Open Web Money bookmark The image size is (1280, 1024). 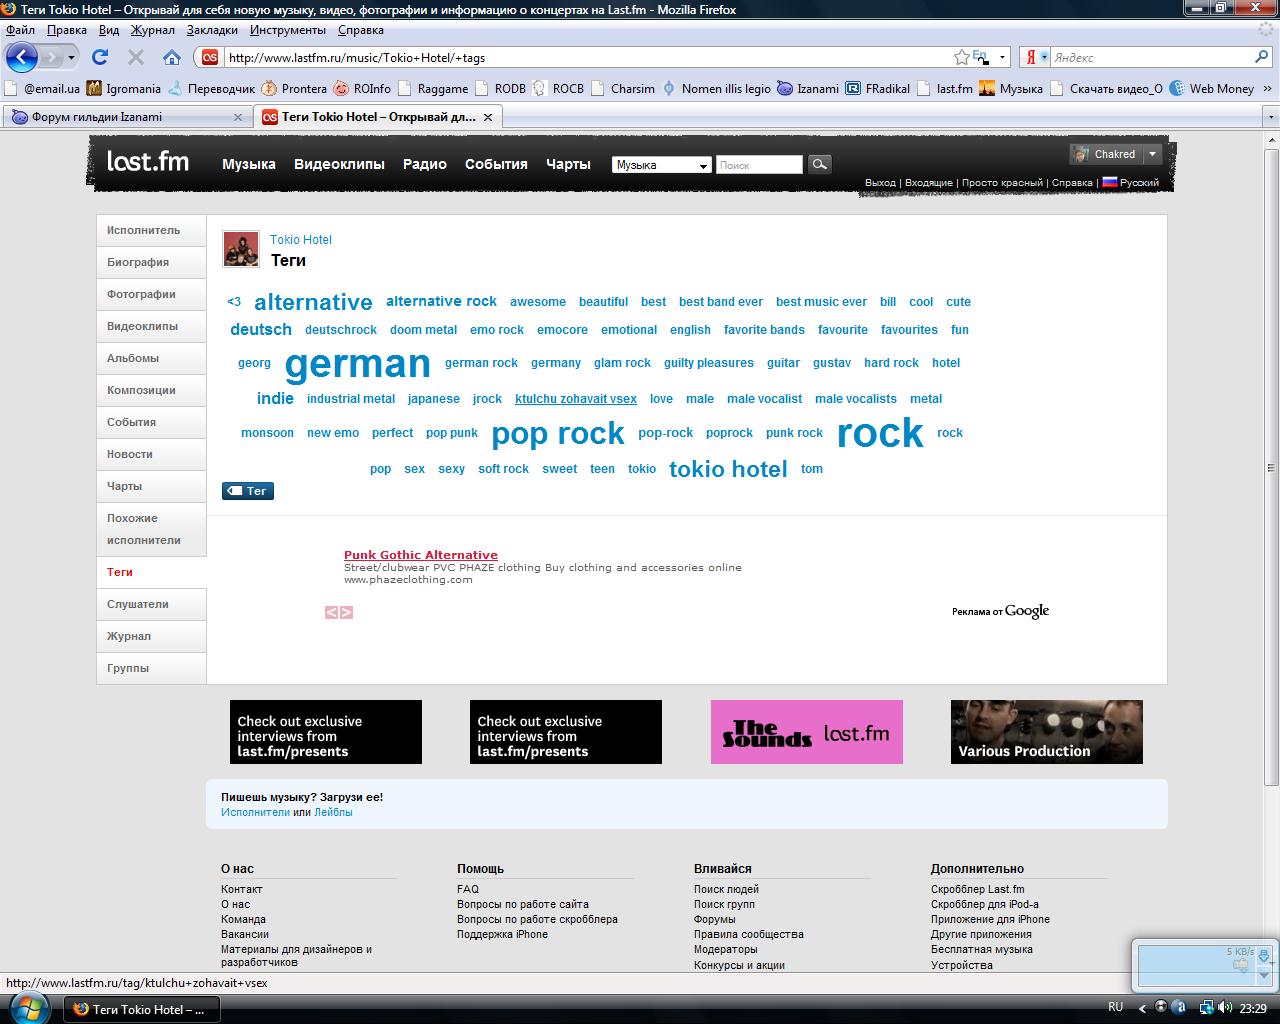pos(1212,88)
